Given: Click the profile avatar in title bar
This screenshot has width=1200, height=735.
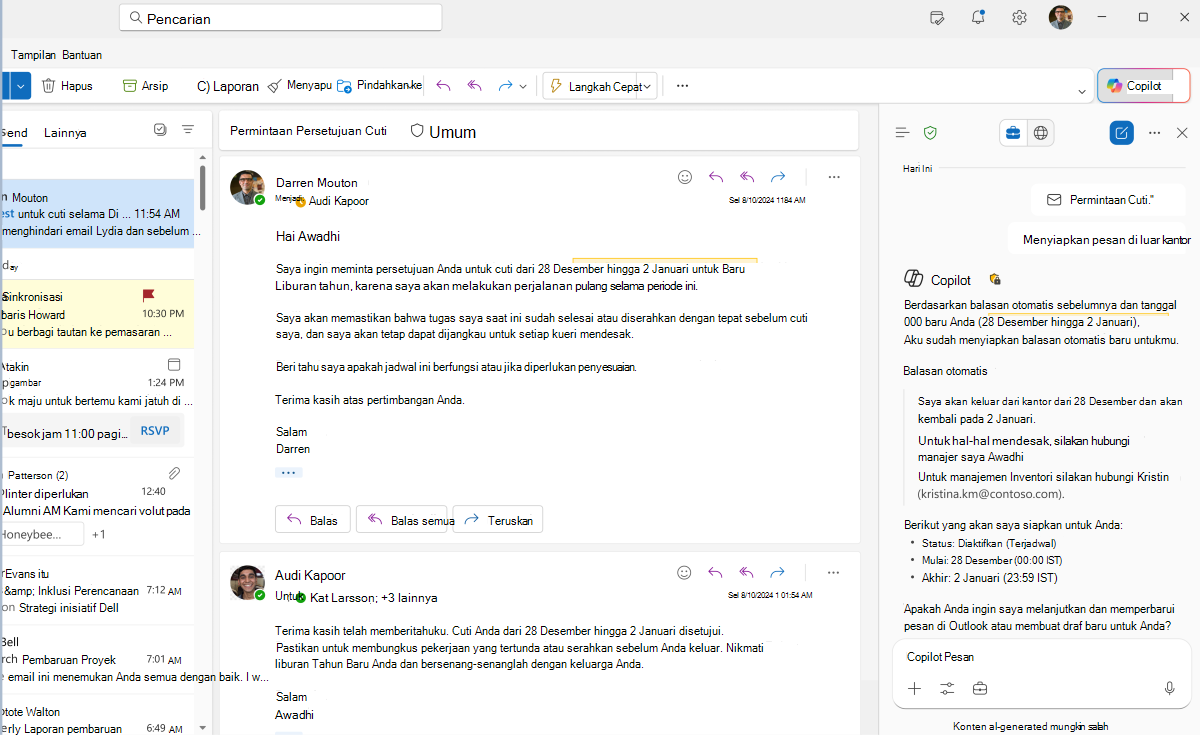Looking at the screenshot, I should (x=1060, y=17).
